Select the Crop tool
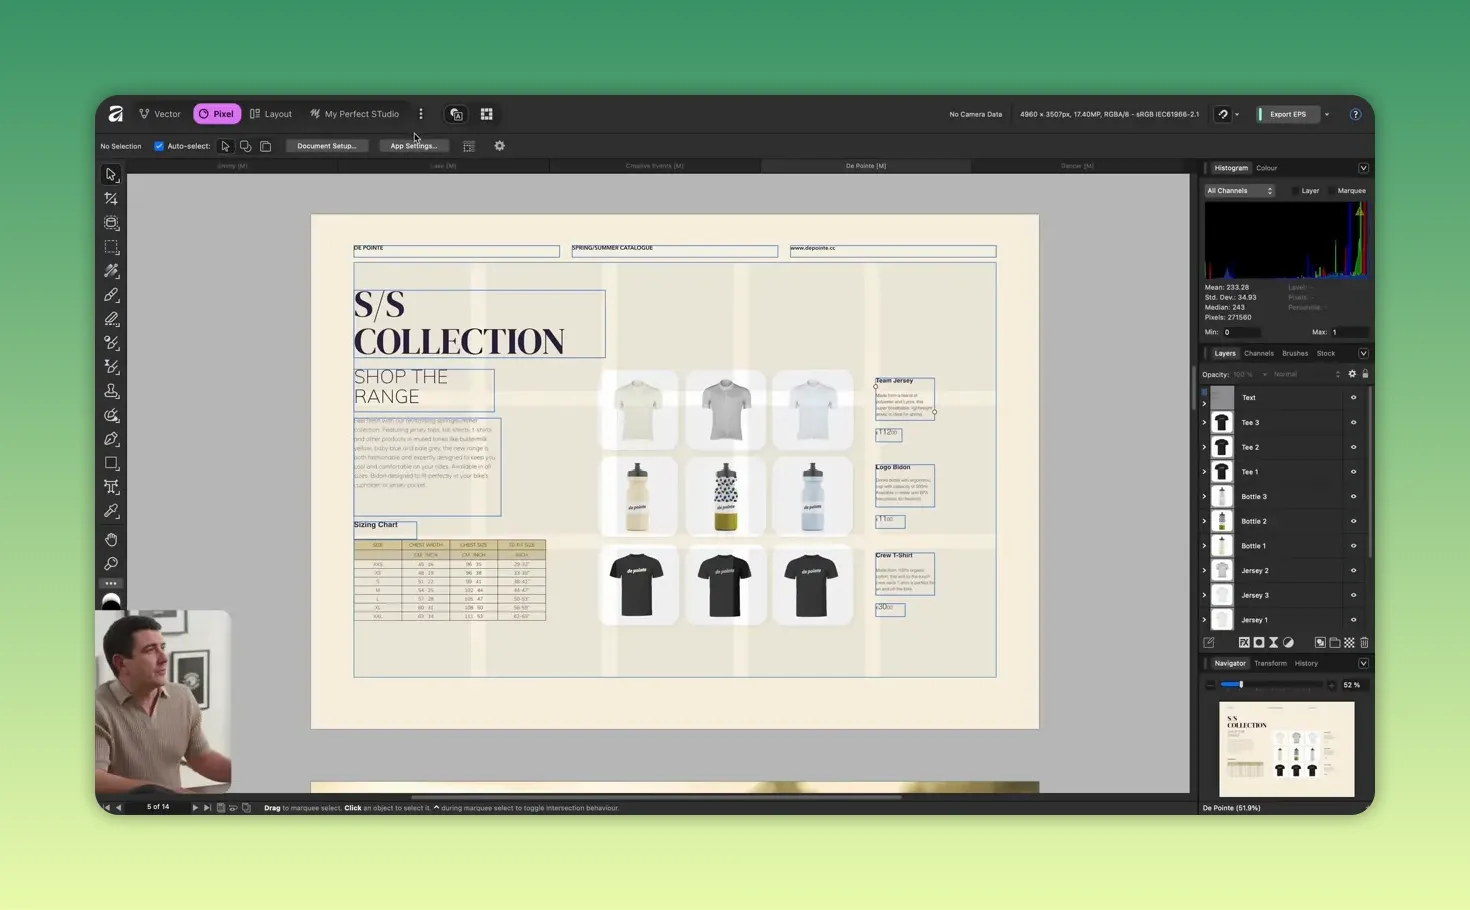The width and height of the screenshot is (1470, 910). 111,198
